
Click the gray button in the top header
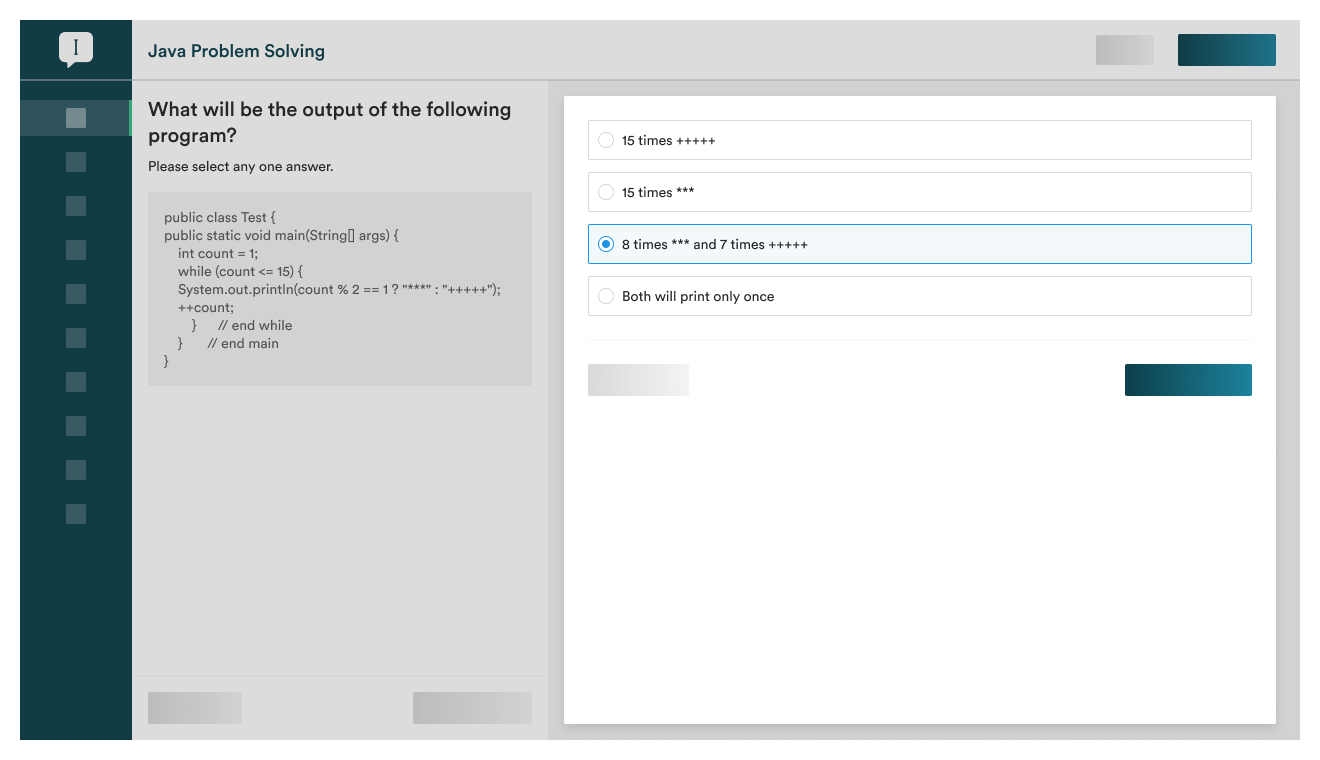coord(1124,50)
